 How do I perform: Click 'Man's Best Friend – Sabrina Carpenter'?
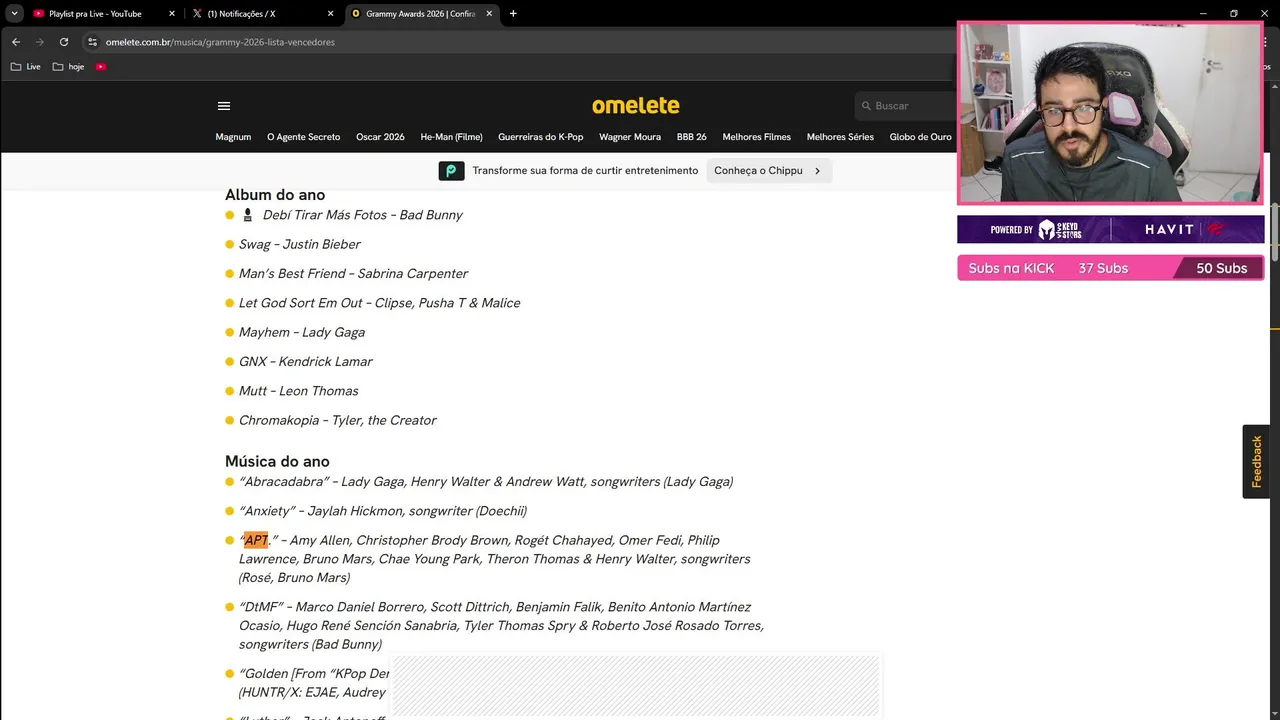[x=353, y=273]
